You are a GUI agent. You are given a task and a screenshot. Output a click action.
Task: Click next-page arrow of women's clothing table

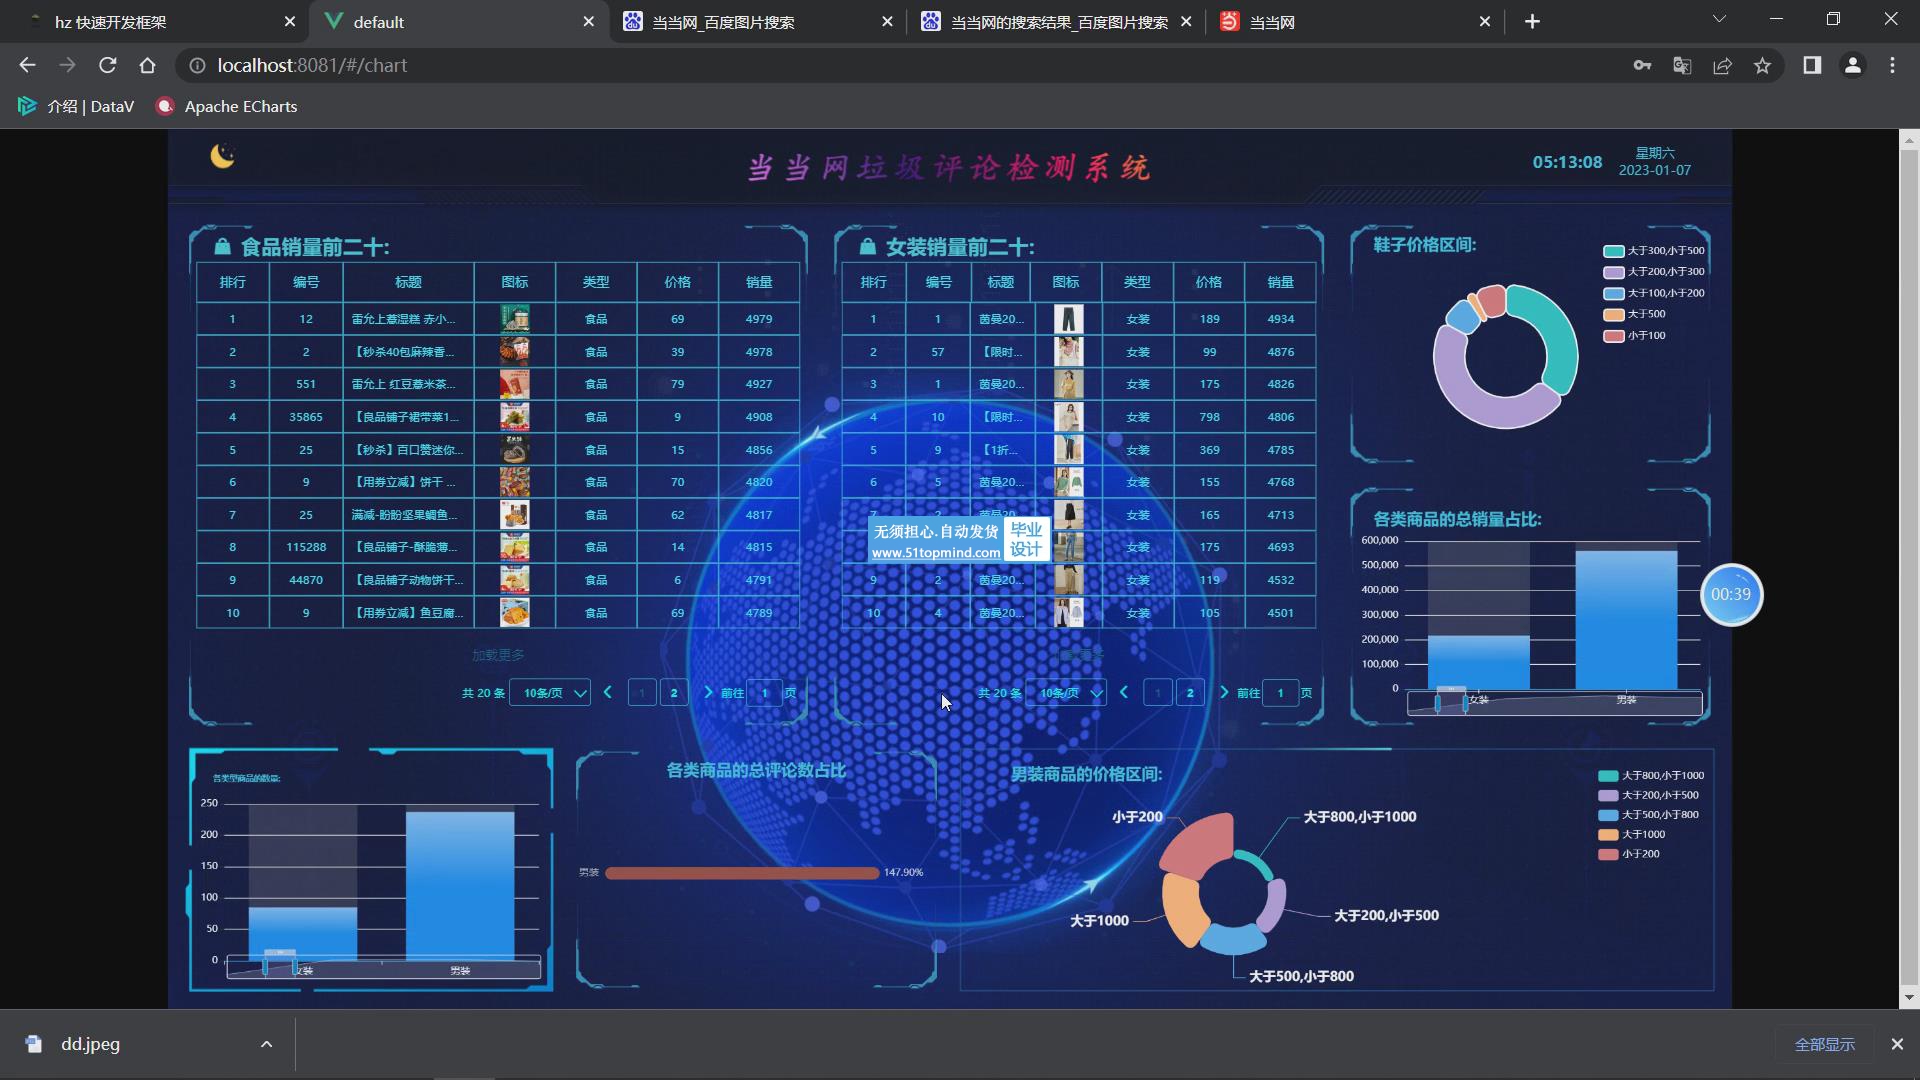coord(1224,692)
